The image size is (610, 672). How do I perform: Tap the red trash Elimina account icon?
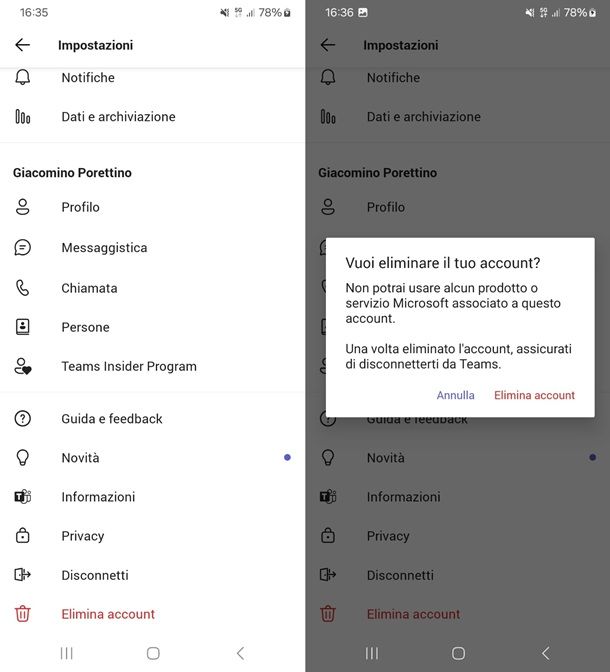point(23,614)
